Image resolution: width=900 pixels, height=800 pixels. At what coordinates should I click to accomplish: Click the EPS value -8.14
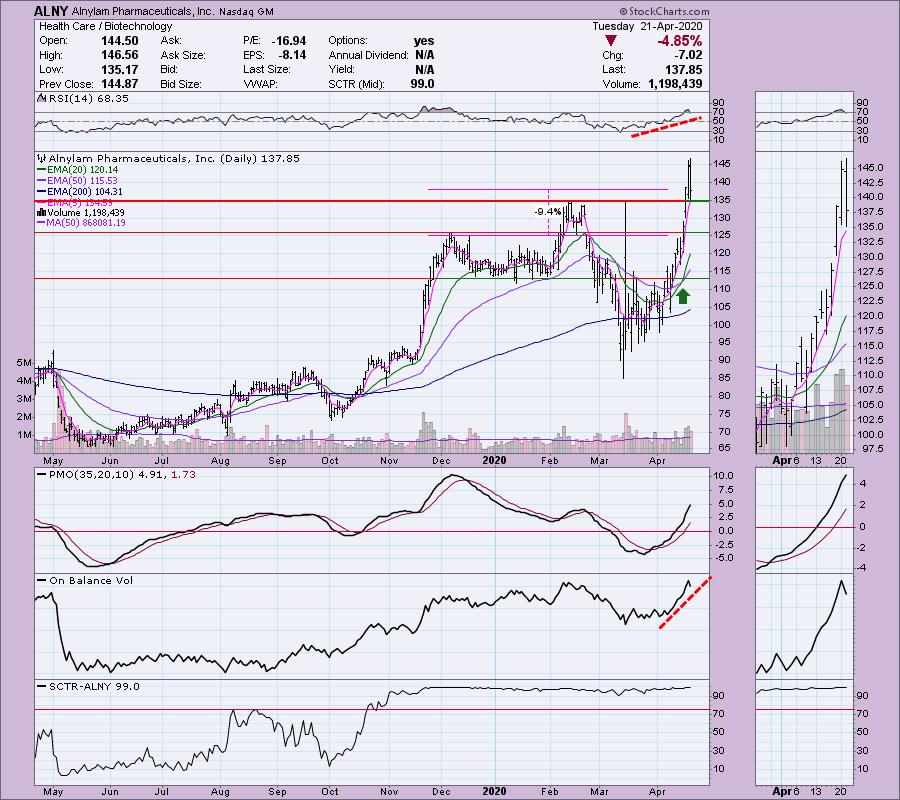[292, 55]
